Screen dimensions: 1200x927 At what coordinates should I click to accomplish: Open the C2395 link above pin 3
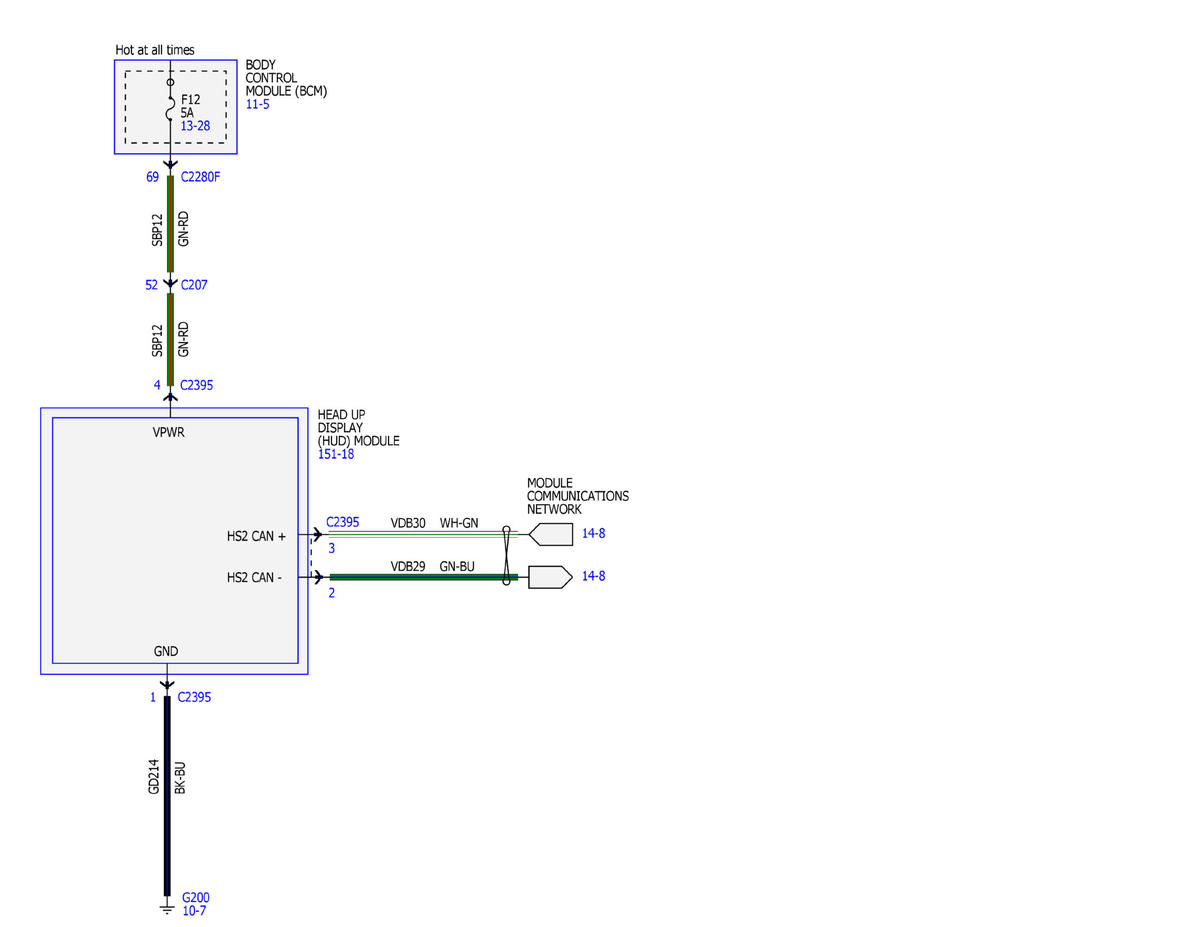pyautogui.click(x=343, y=522)
